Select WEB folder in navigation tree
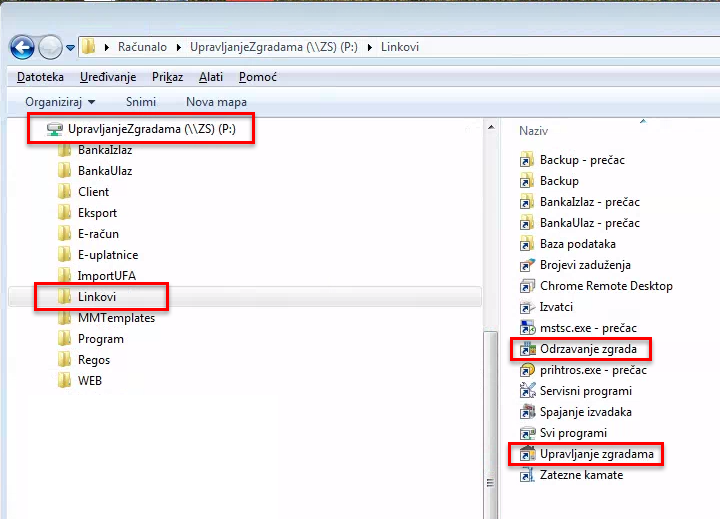The width and height of the screenshot is (720, 519). (90, 381)
